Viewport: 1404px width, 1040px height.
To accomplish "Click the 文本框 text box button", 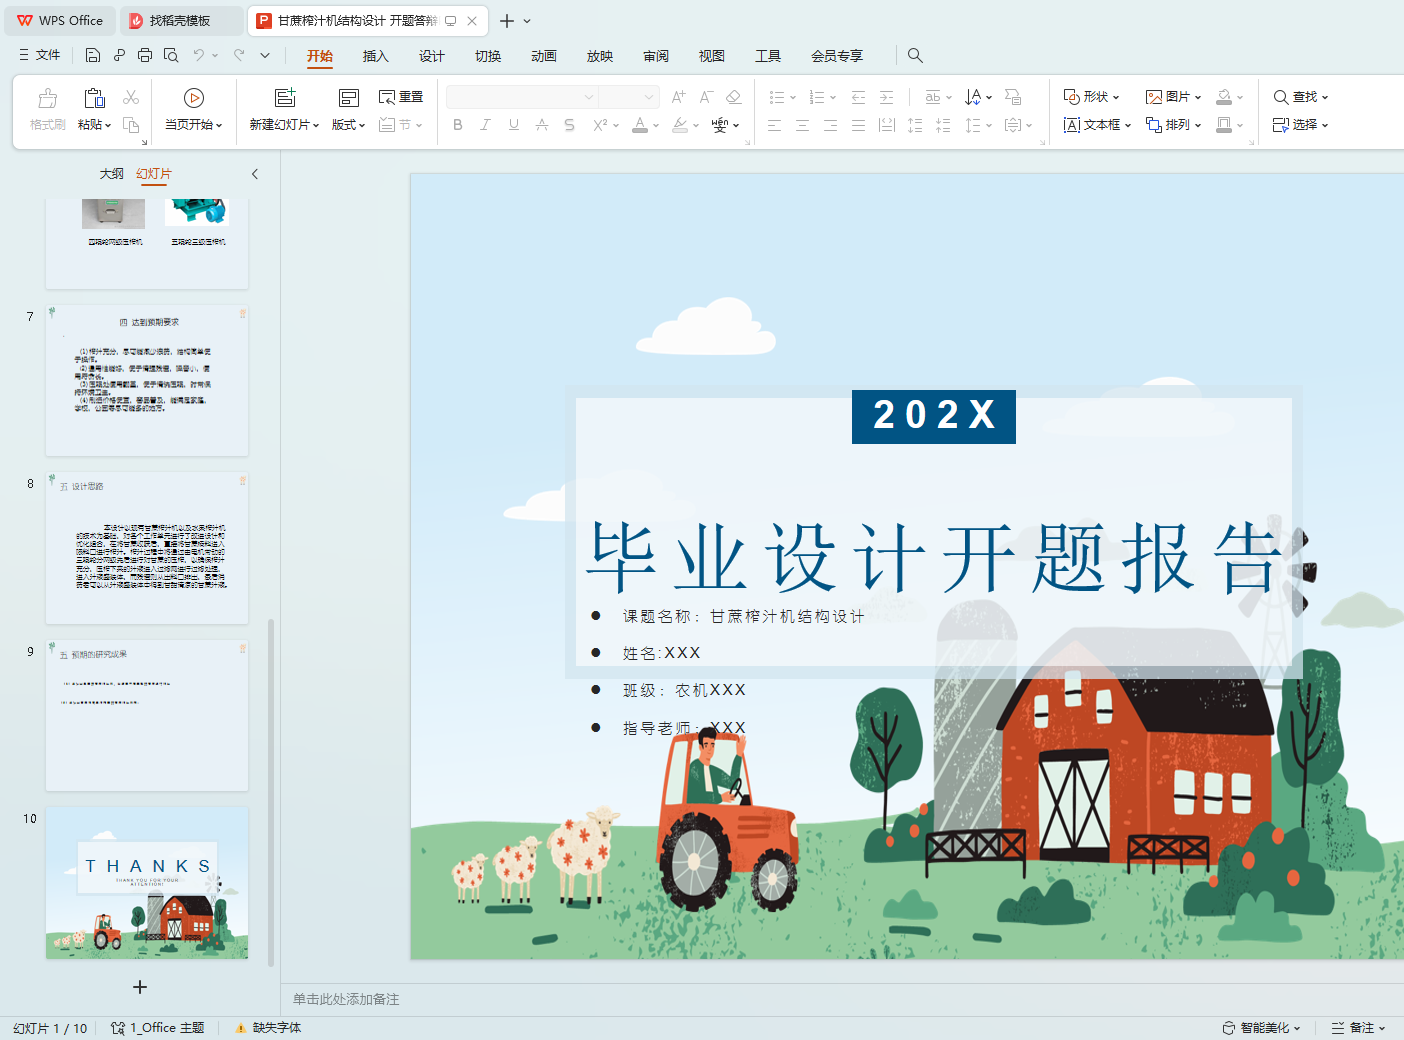I will (1097, 125).
